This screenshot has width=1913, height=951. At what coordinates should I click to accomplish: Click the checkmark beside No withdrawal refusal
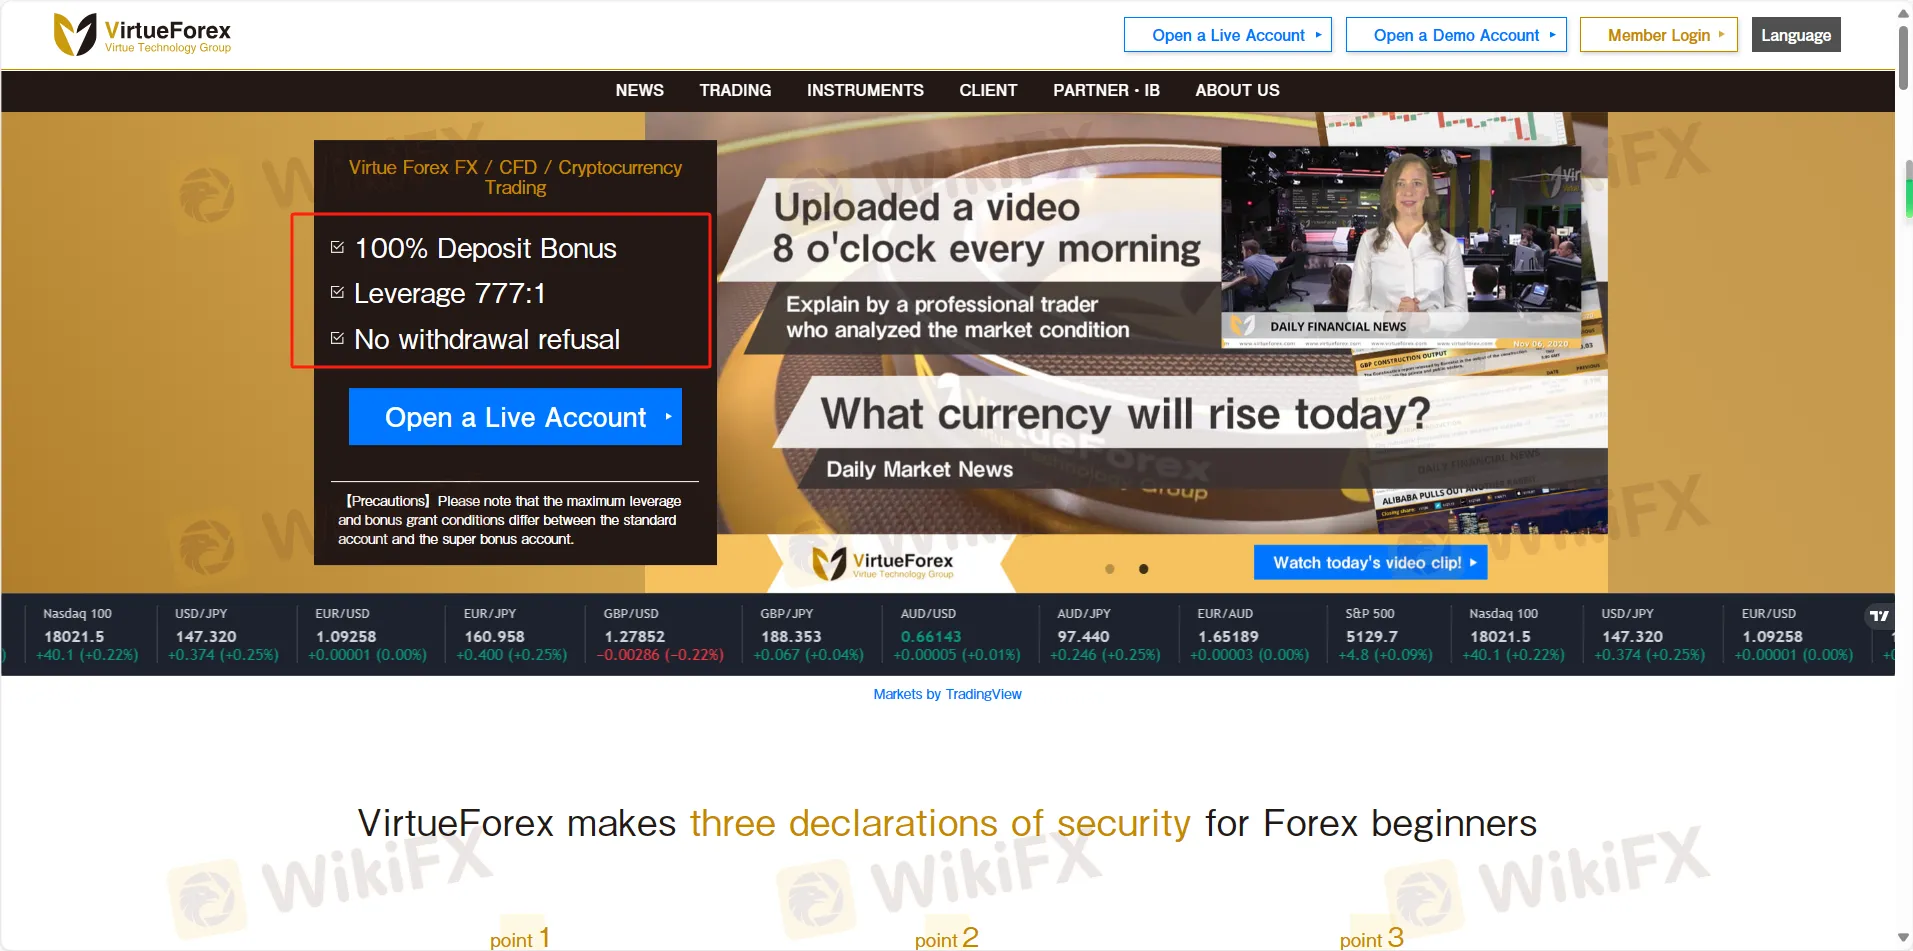[x=337, y=338]
